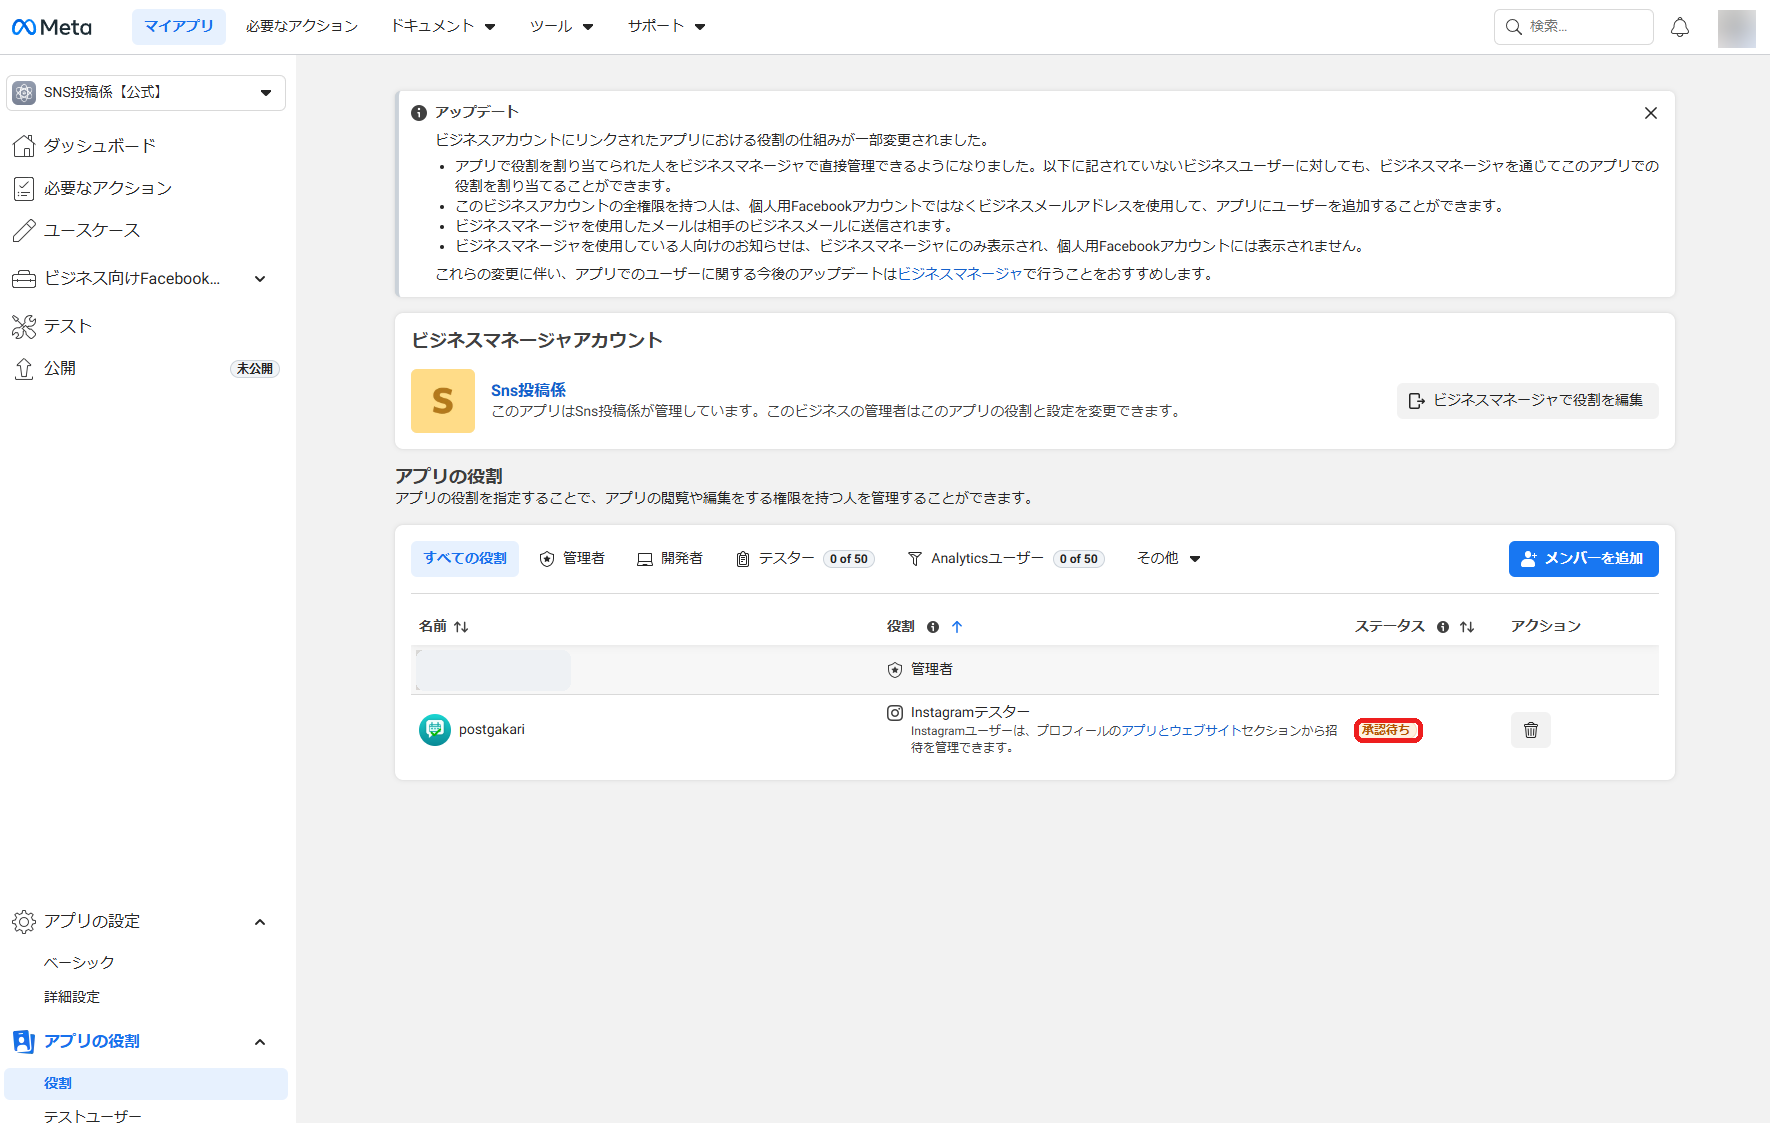Expand the ドキュメント menu
Image resolution: width=1770 pixels, height=1123 pixels.
[443, 27]
